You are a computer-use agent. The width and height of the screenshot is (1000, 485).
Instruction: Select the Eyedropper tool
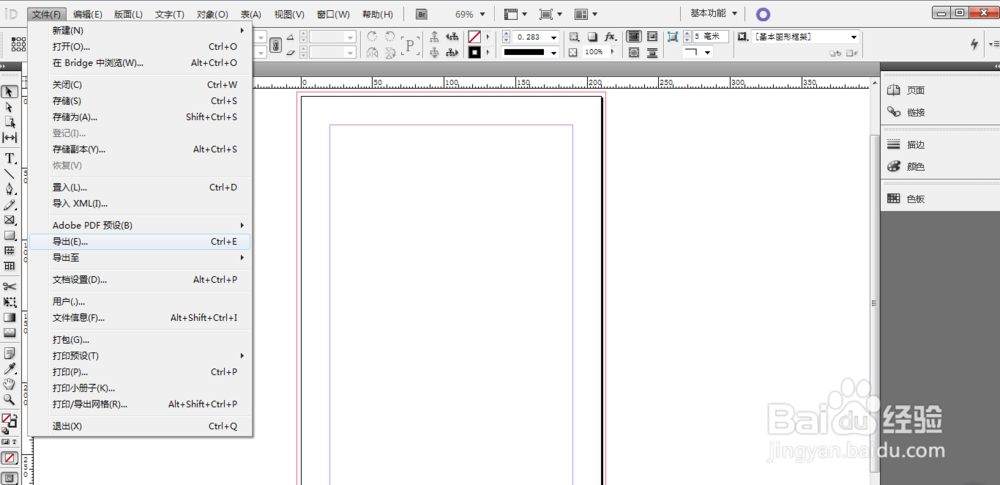click(10, 369)
